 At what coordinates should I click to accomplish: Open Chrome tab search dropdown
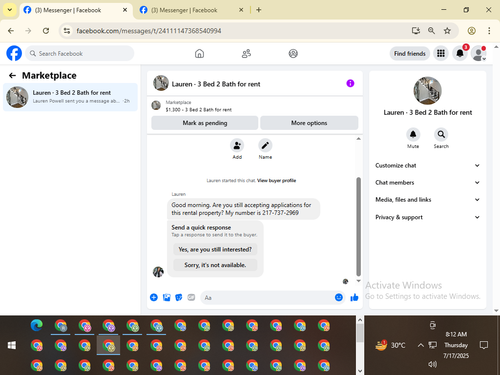point(10,10)
